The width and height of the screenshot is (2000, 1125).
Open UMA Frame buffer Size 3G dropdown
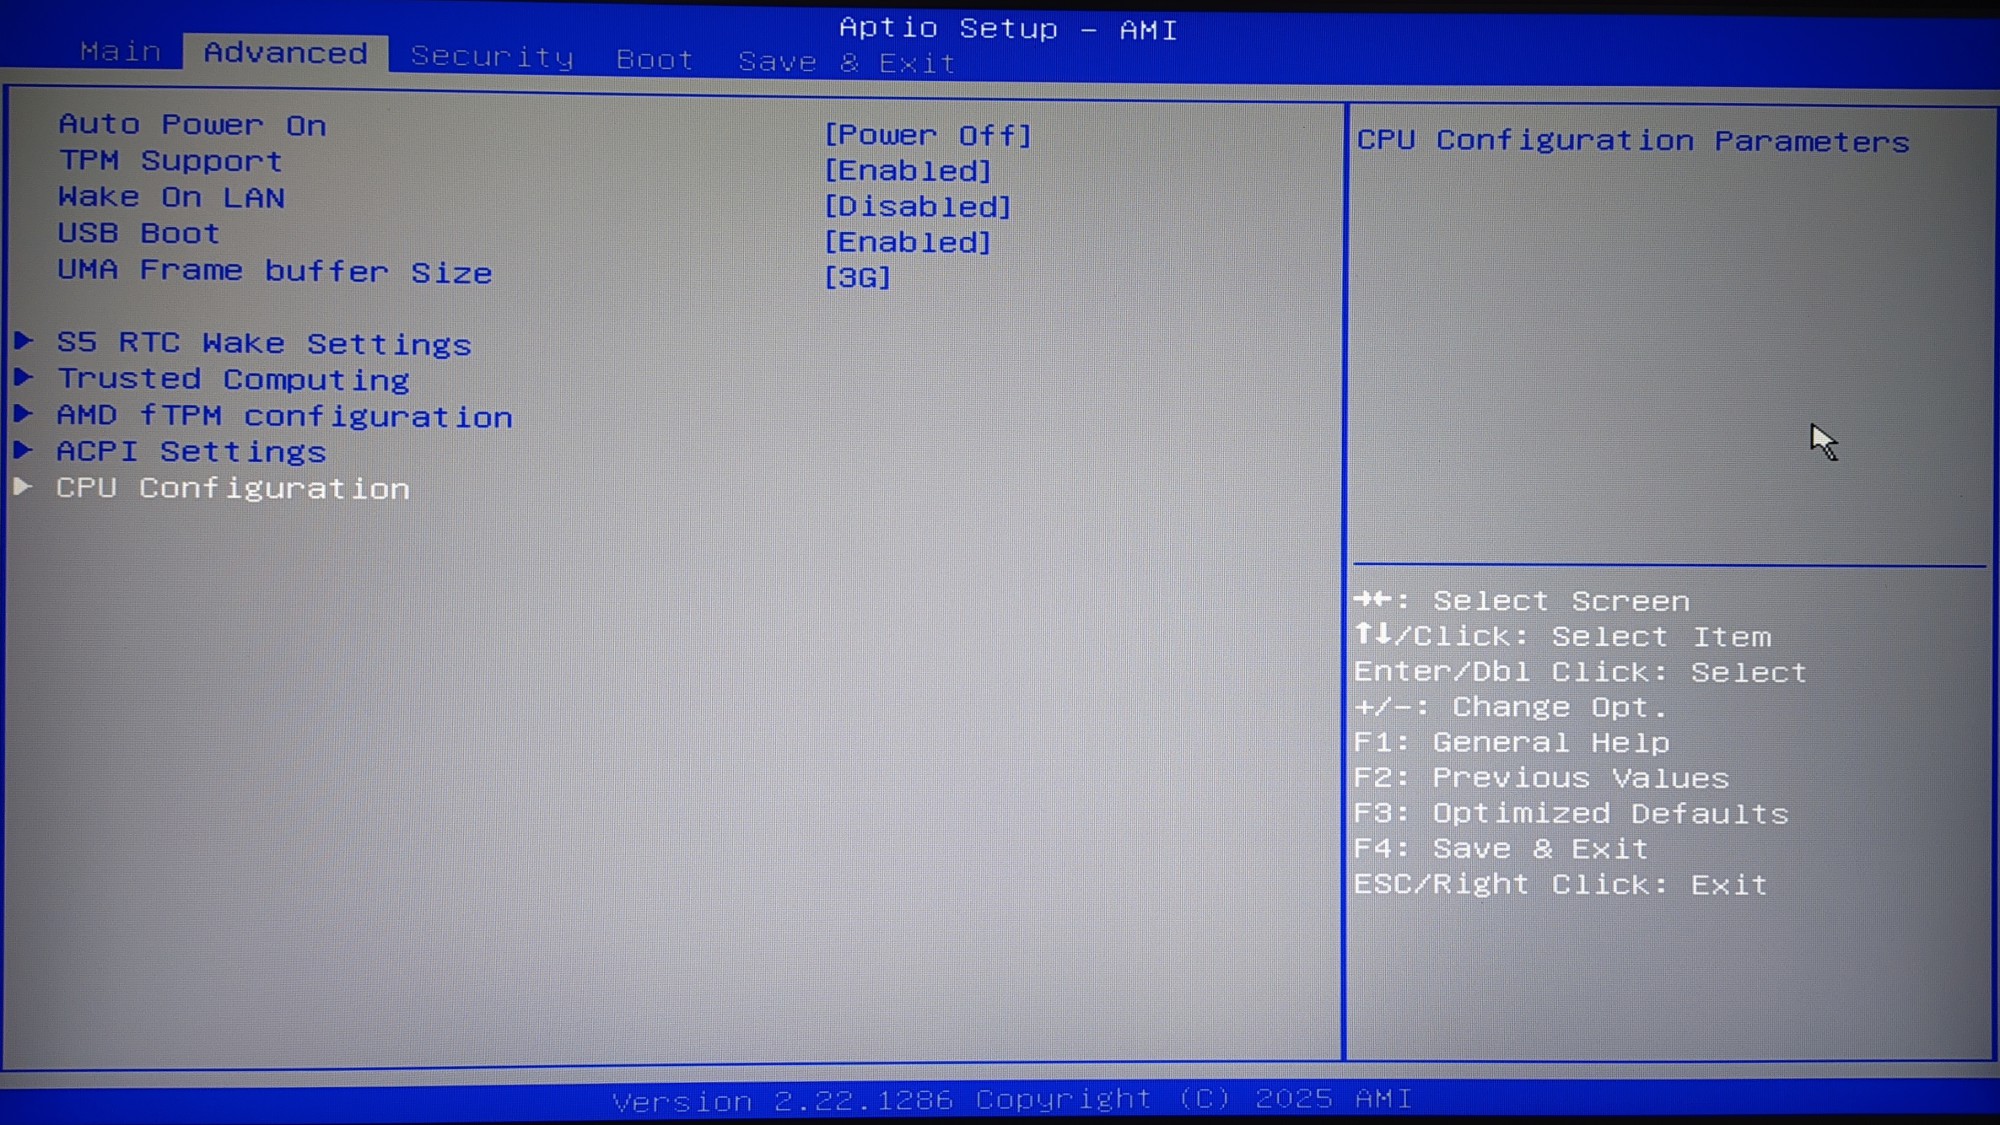pyautogui.click(x=857, y=278)
